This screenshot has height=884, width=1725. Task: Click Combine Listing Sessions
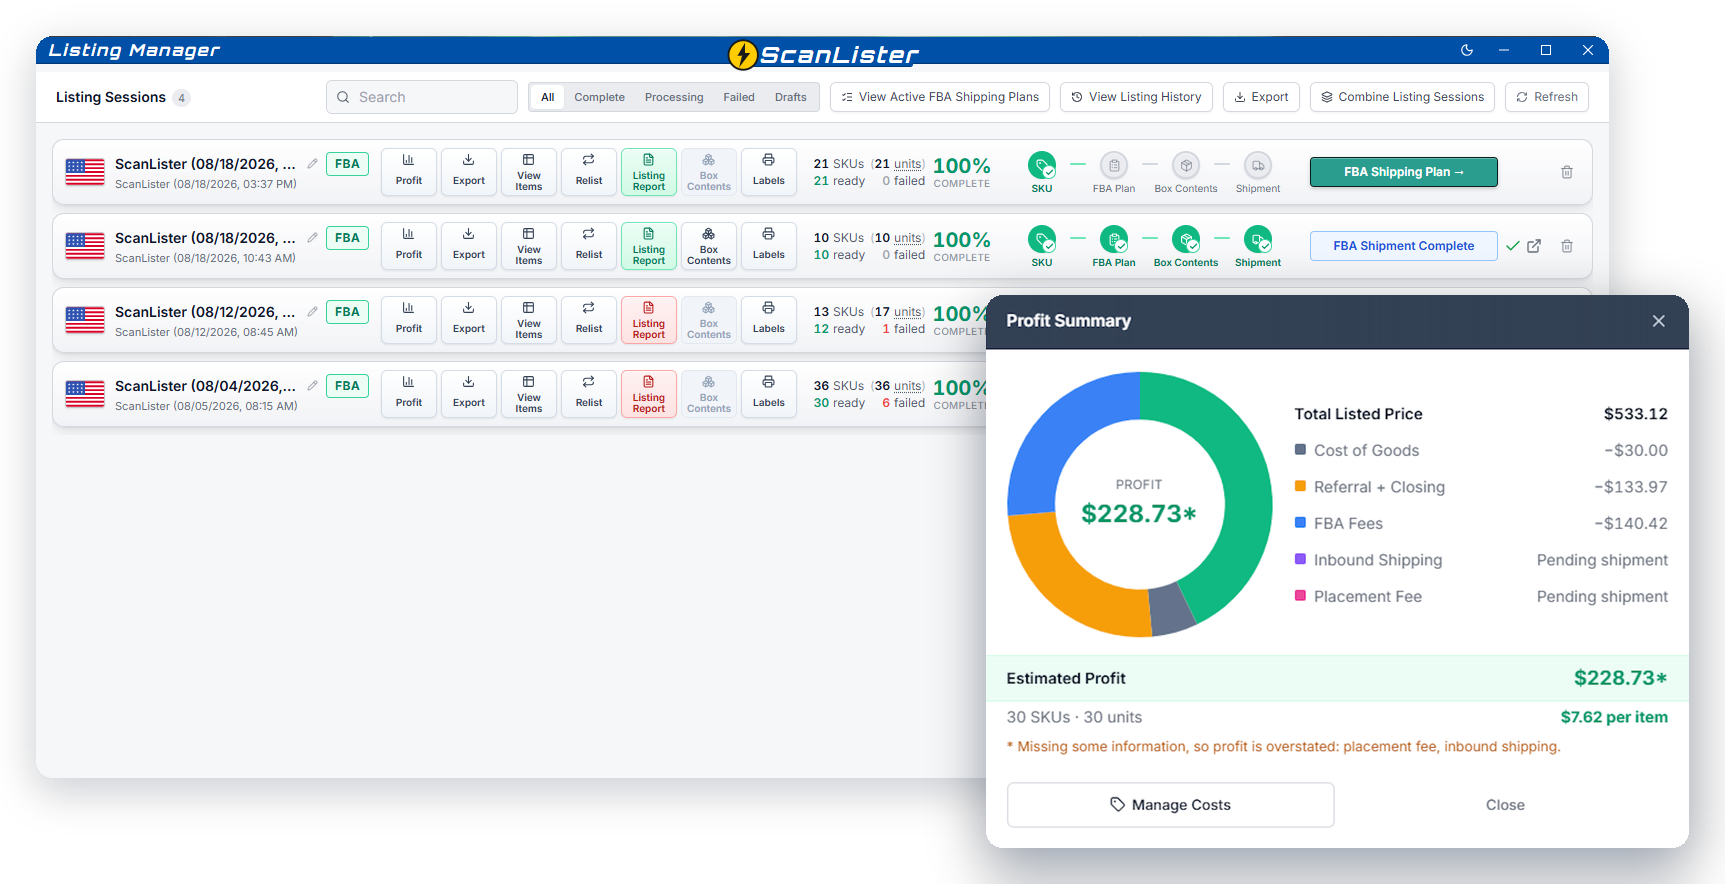point(1402,97)
